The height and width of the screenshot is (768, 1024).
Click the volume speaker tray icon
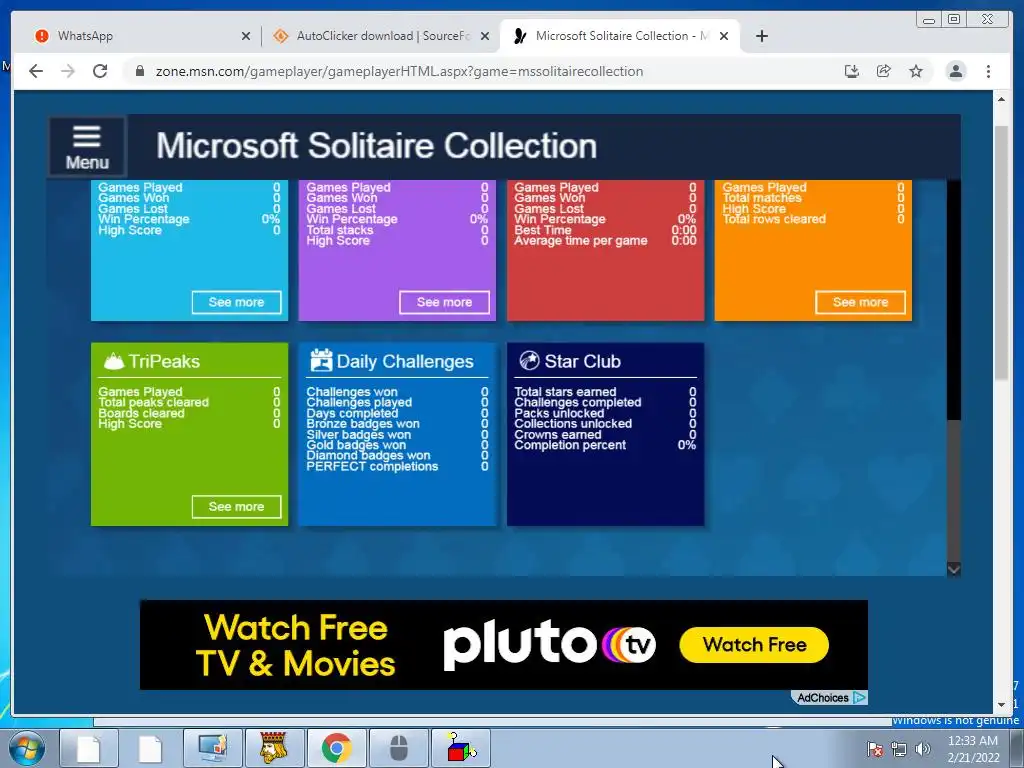pos(923,749)
